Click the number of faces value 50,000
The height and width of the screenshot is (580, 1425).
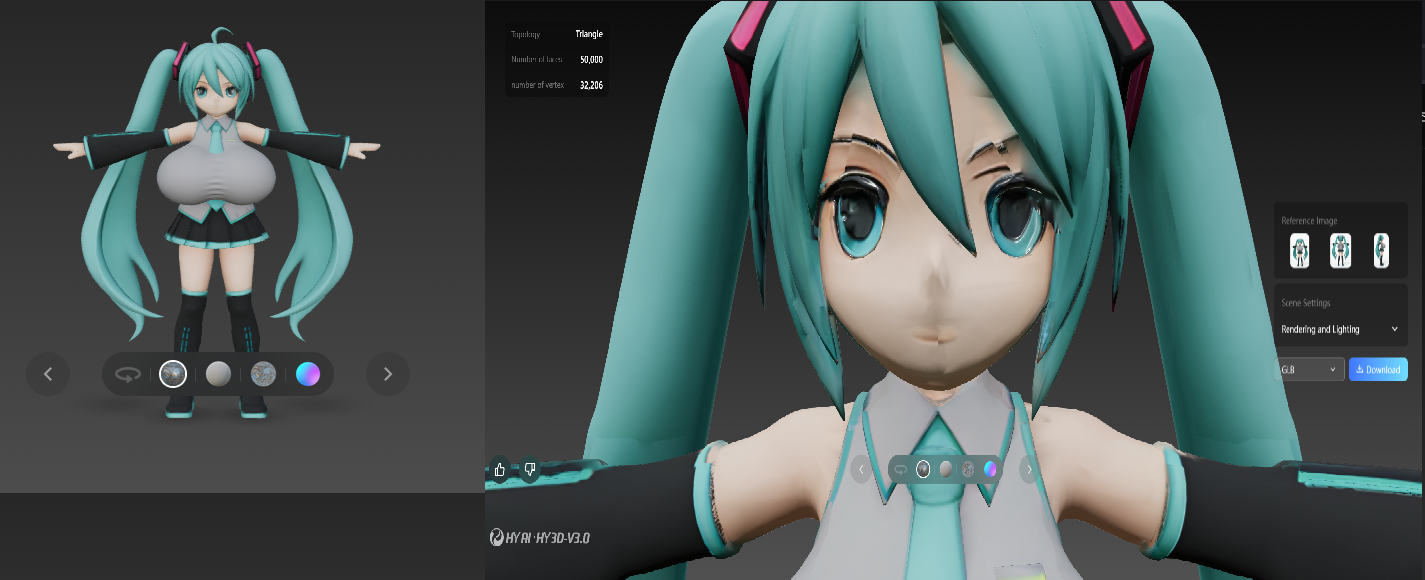click(x=591, y=60)
